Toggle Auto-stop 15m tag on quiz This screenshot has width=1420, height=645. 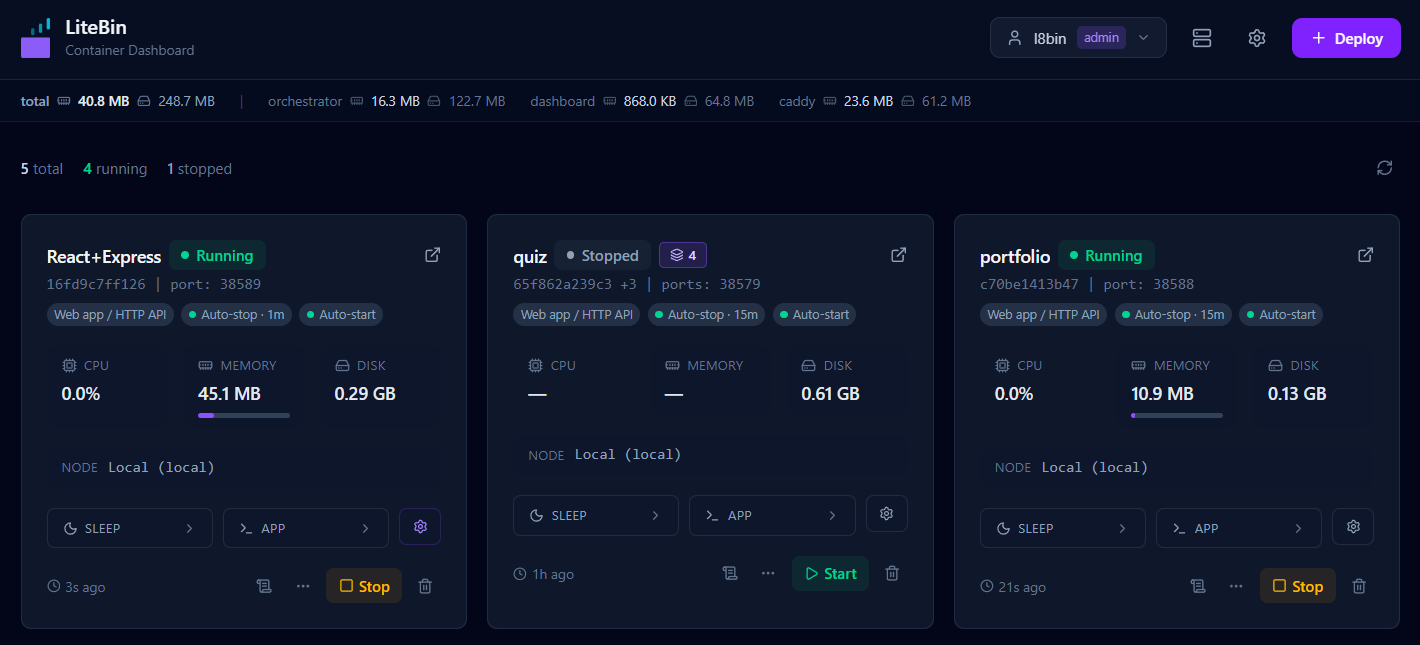tap(707, 314)
